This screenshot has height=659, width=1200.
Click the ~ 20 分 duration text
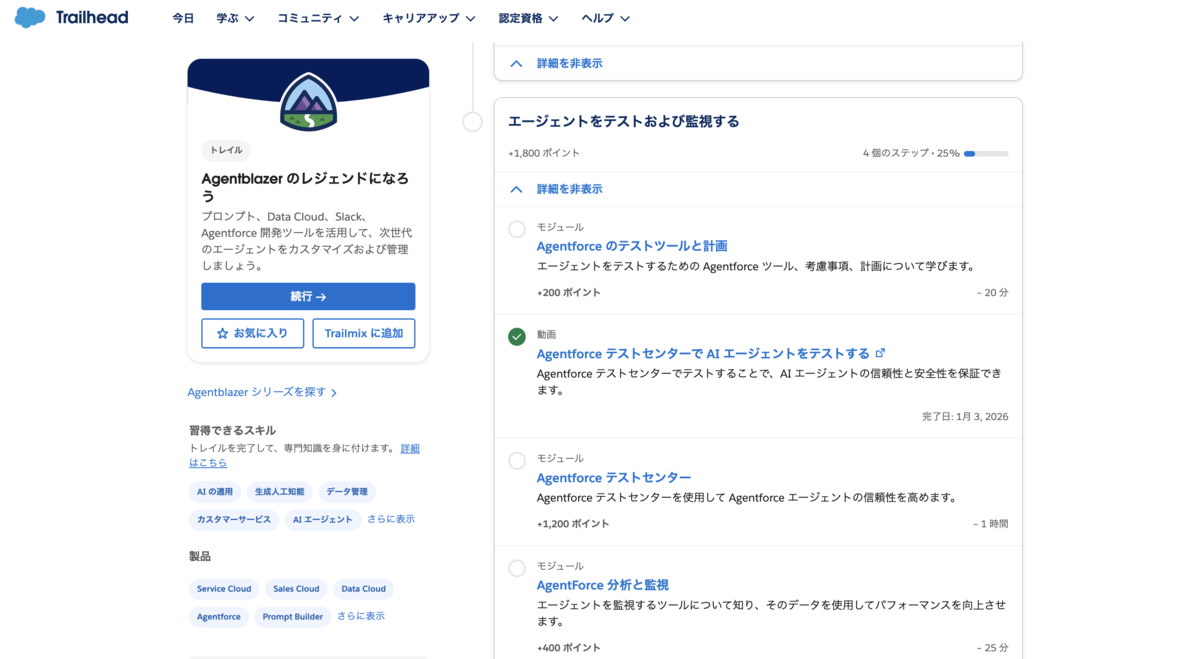pyautogui.click(x=993, y=292)
